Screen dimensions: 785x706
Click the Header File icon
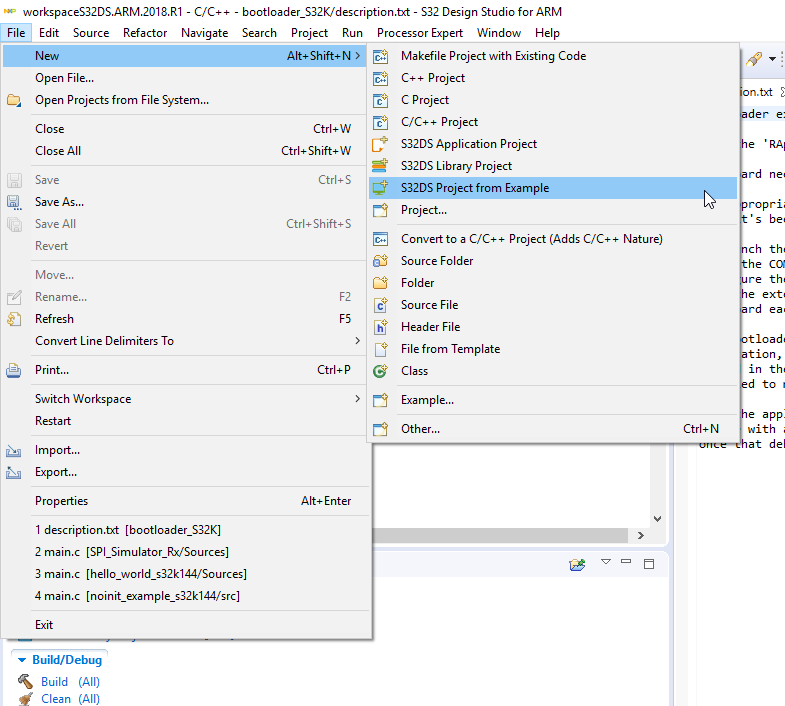[380, 327]
